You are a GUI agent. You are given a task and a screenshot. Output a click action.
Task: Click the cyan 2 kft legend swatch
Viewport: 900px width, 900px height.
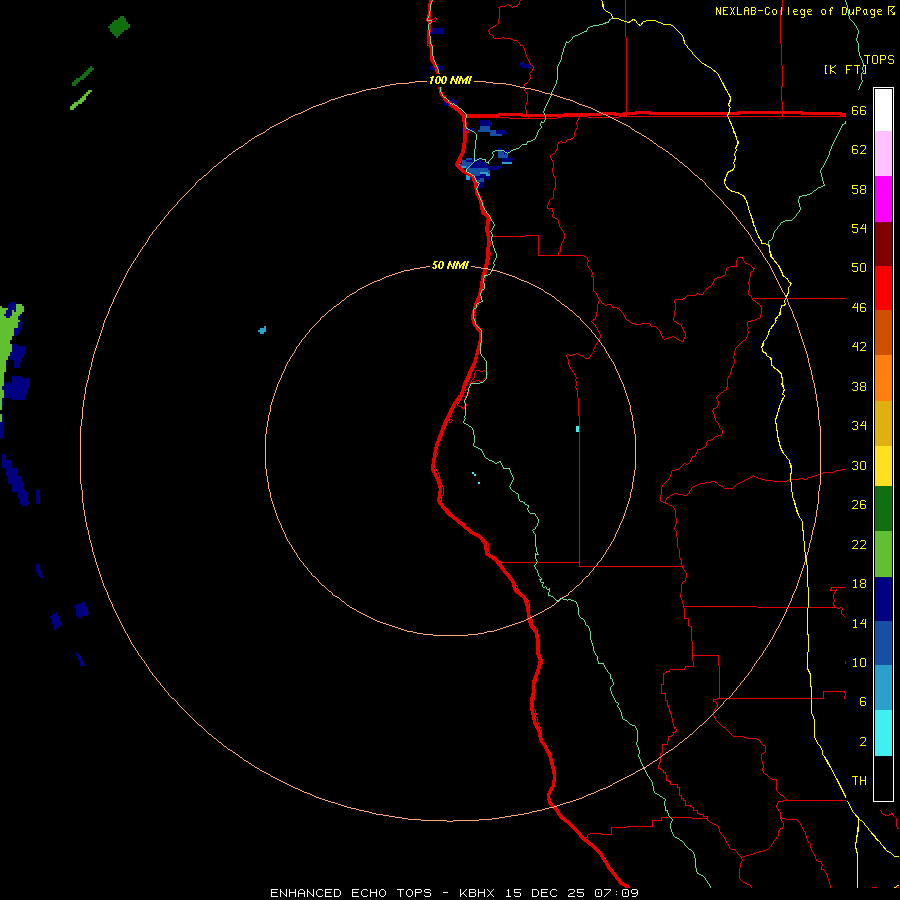click(x=883, y=733)
